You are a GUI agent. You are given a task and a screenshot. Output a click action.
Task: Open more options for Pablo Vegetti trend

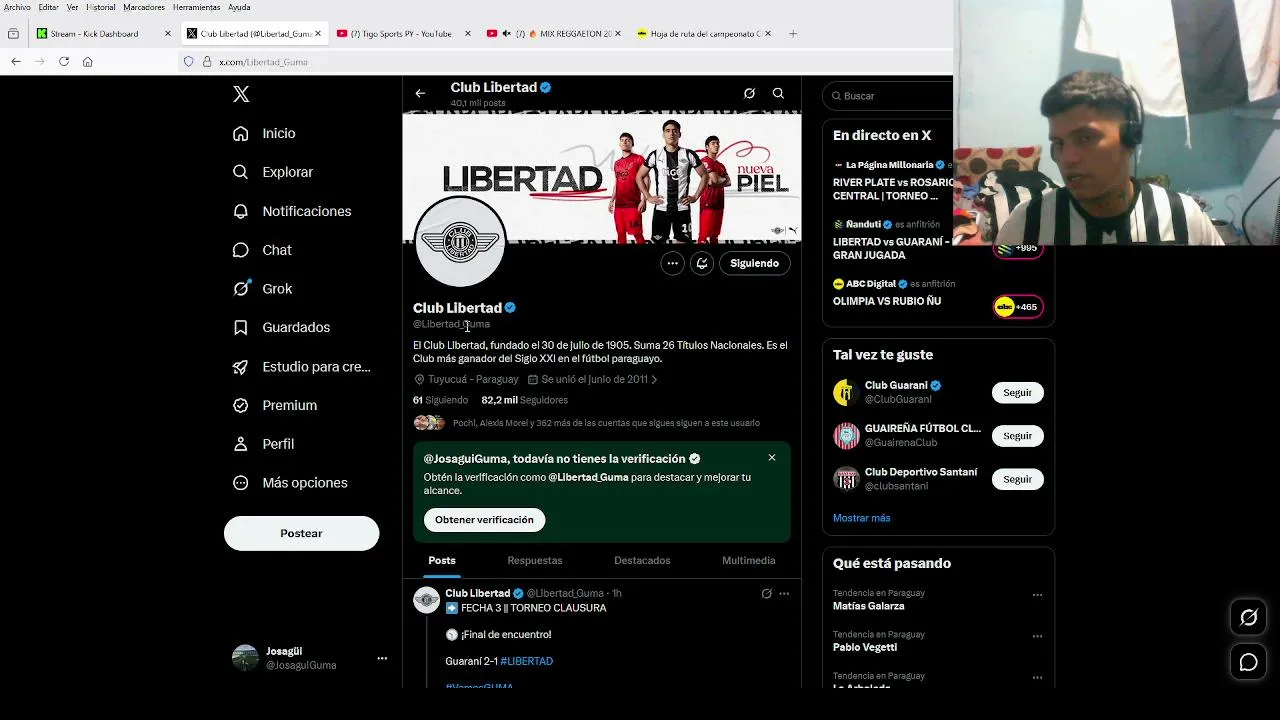1037,636
